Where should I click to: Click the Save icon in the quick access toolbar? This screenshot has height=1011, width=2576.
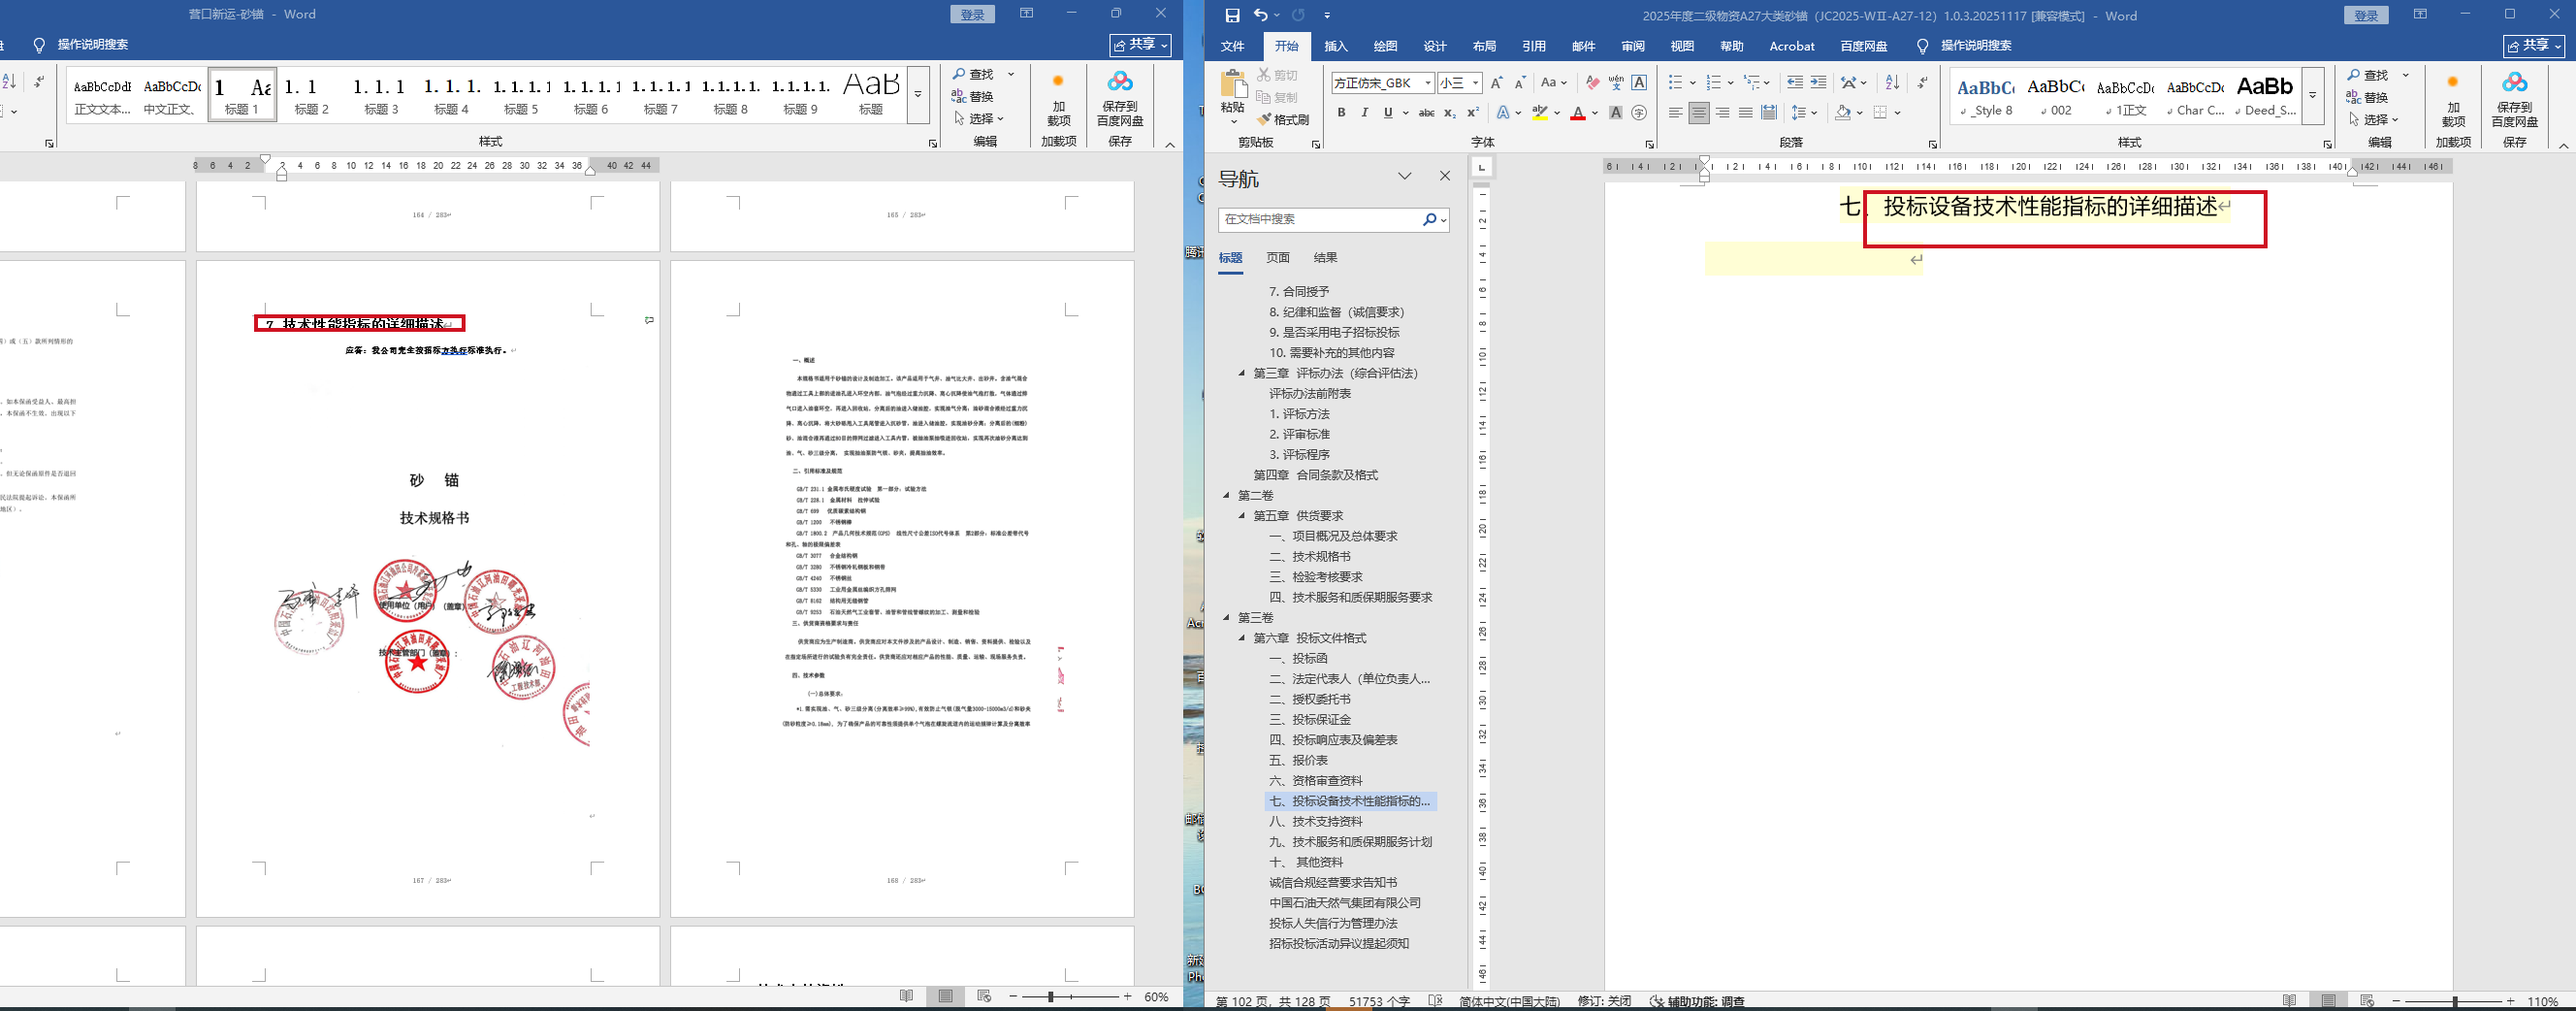tap(1232, 16)
